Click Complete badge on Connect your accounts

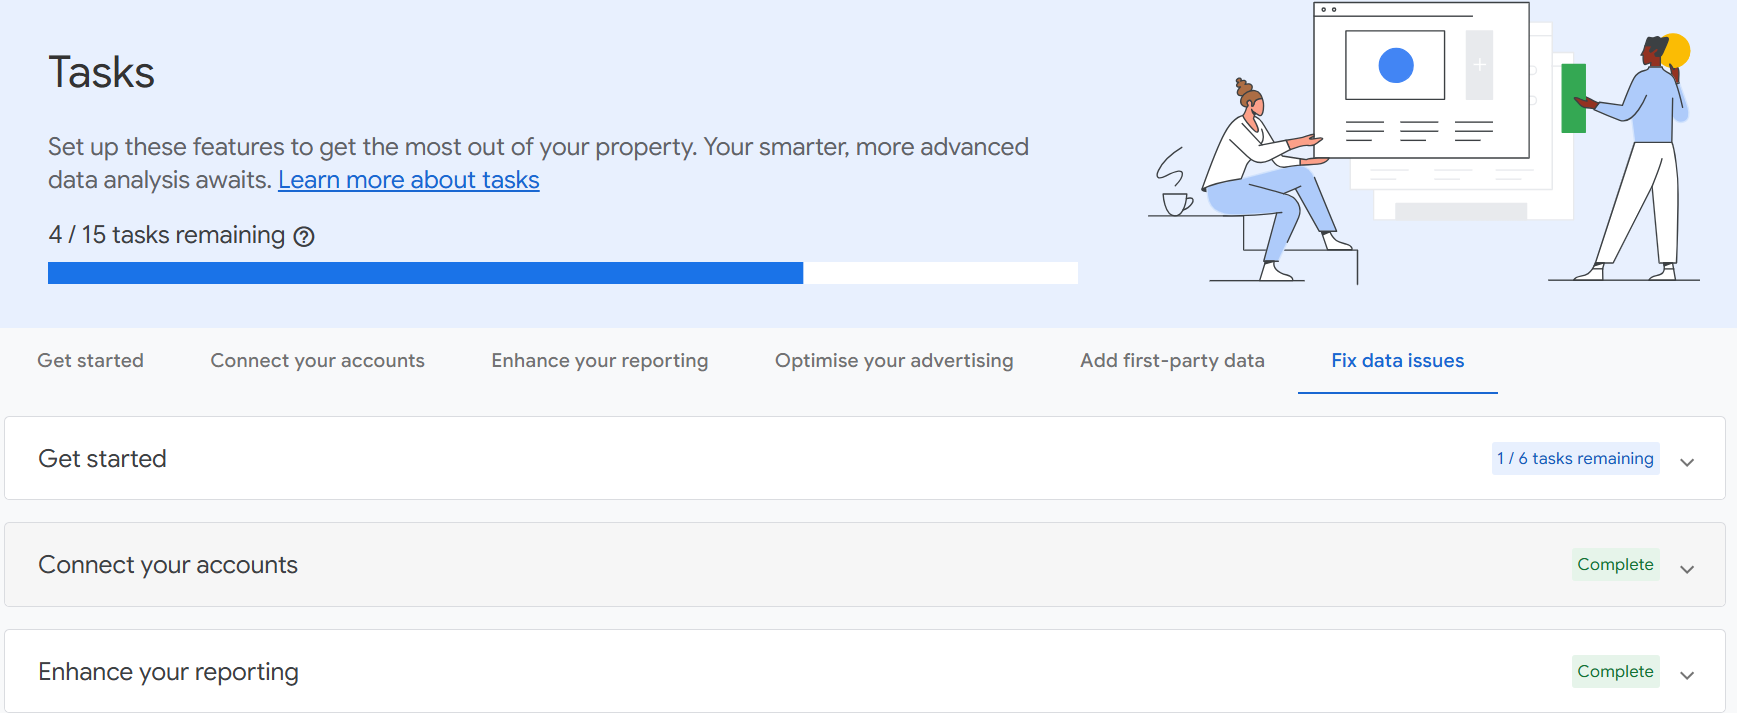click(x=1615, y=564)
